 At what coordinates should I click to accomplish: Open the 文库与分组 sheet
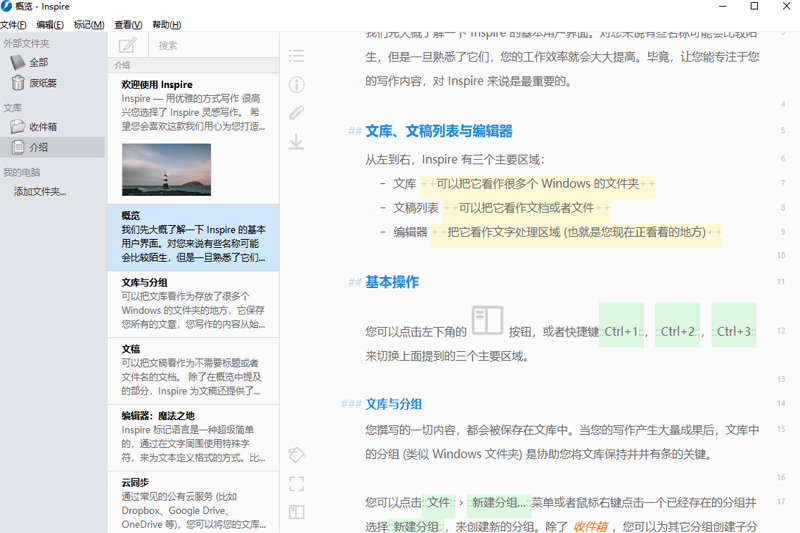click(193, 304)
